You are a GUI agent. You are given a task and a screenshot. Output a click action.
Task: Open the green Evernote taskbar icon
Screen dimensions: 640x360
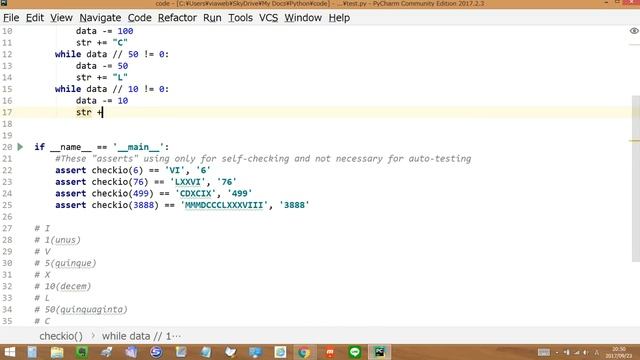pyautogui.click(x=82, y=352)
